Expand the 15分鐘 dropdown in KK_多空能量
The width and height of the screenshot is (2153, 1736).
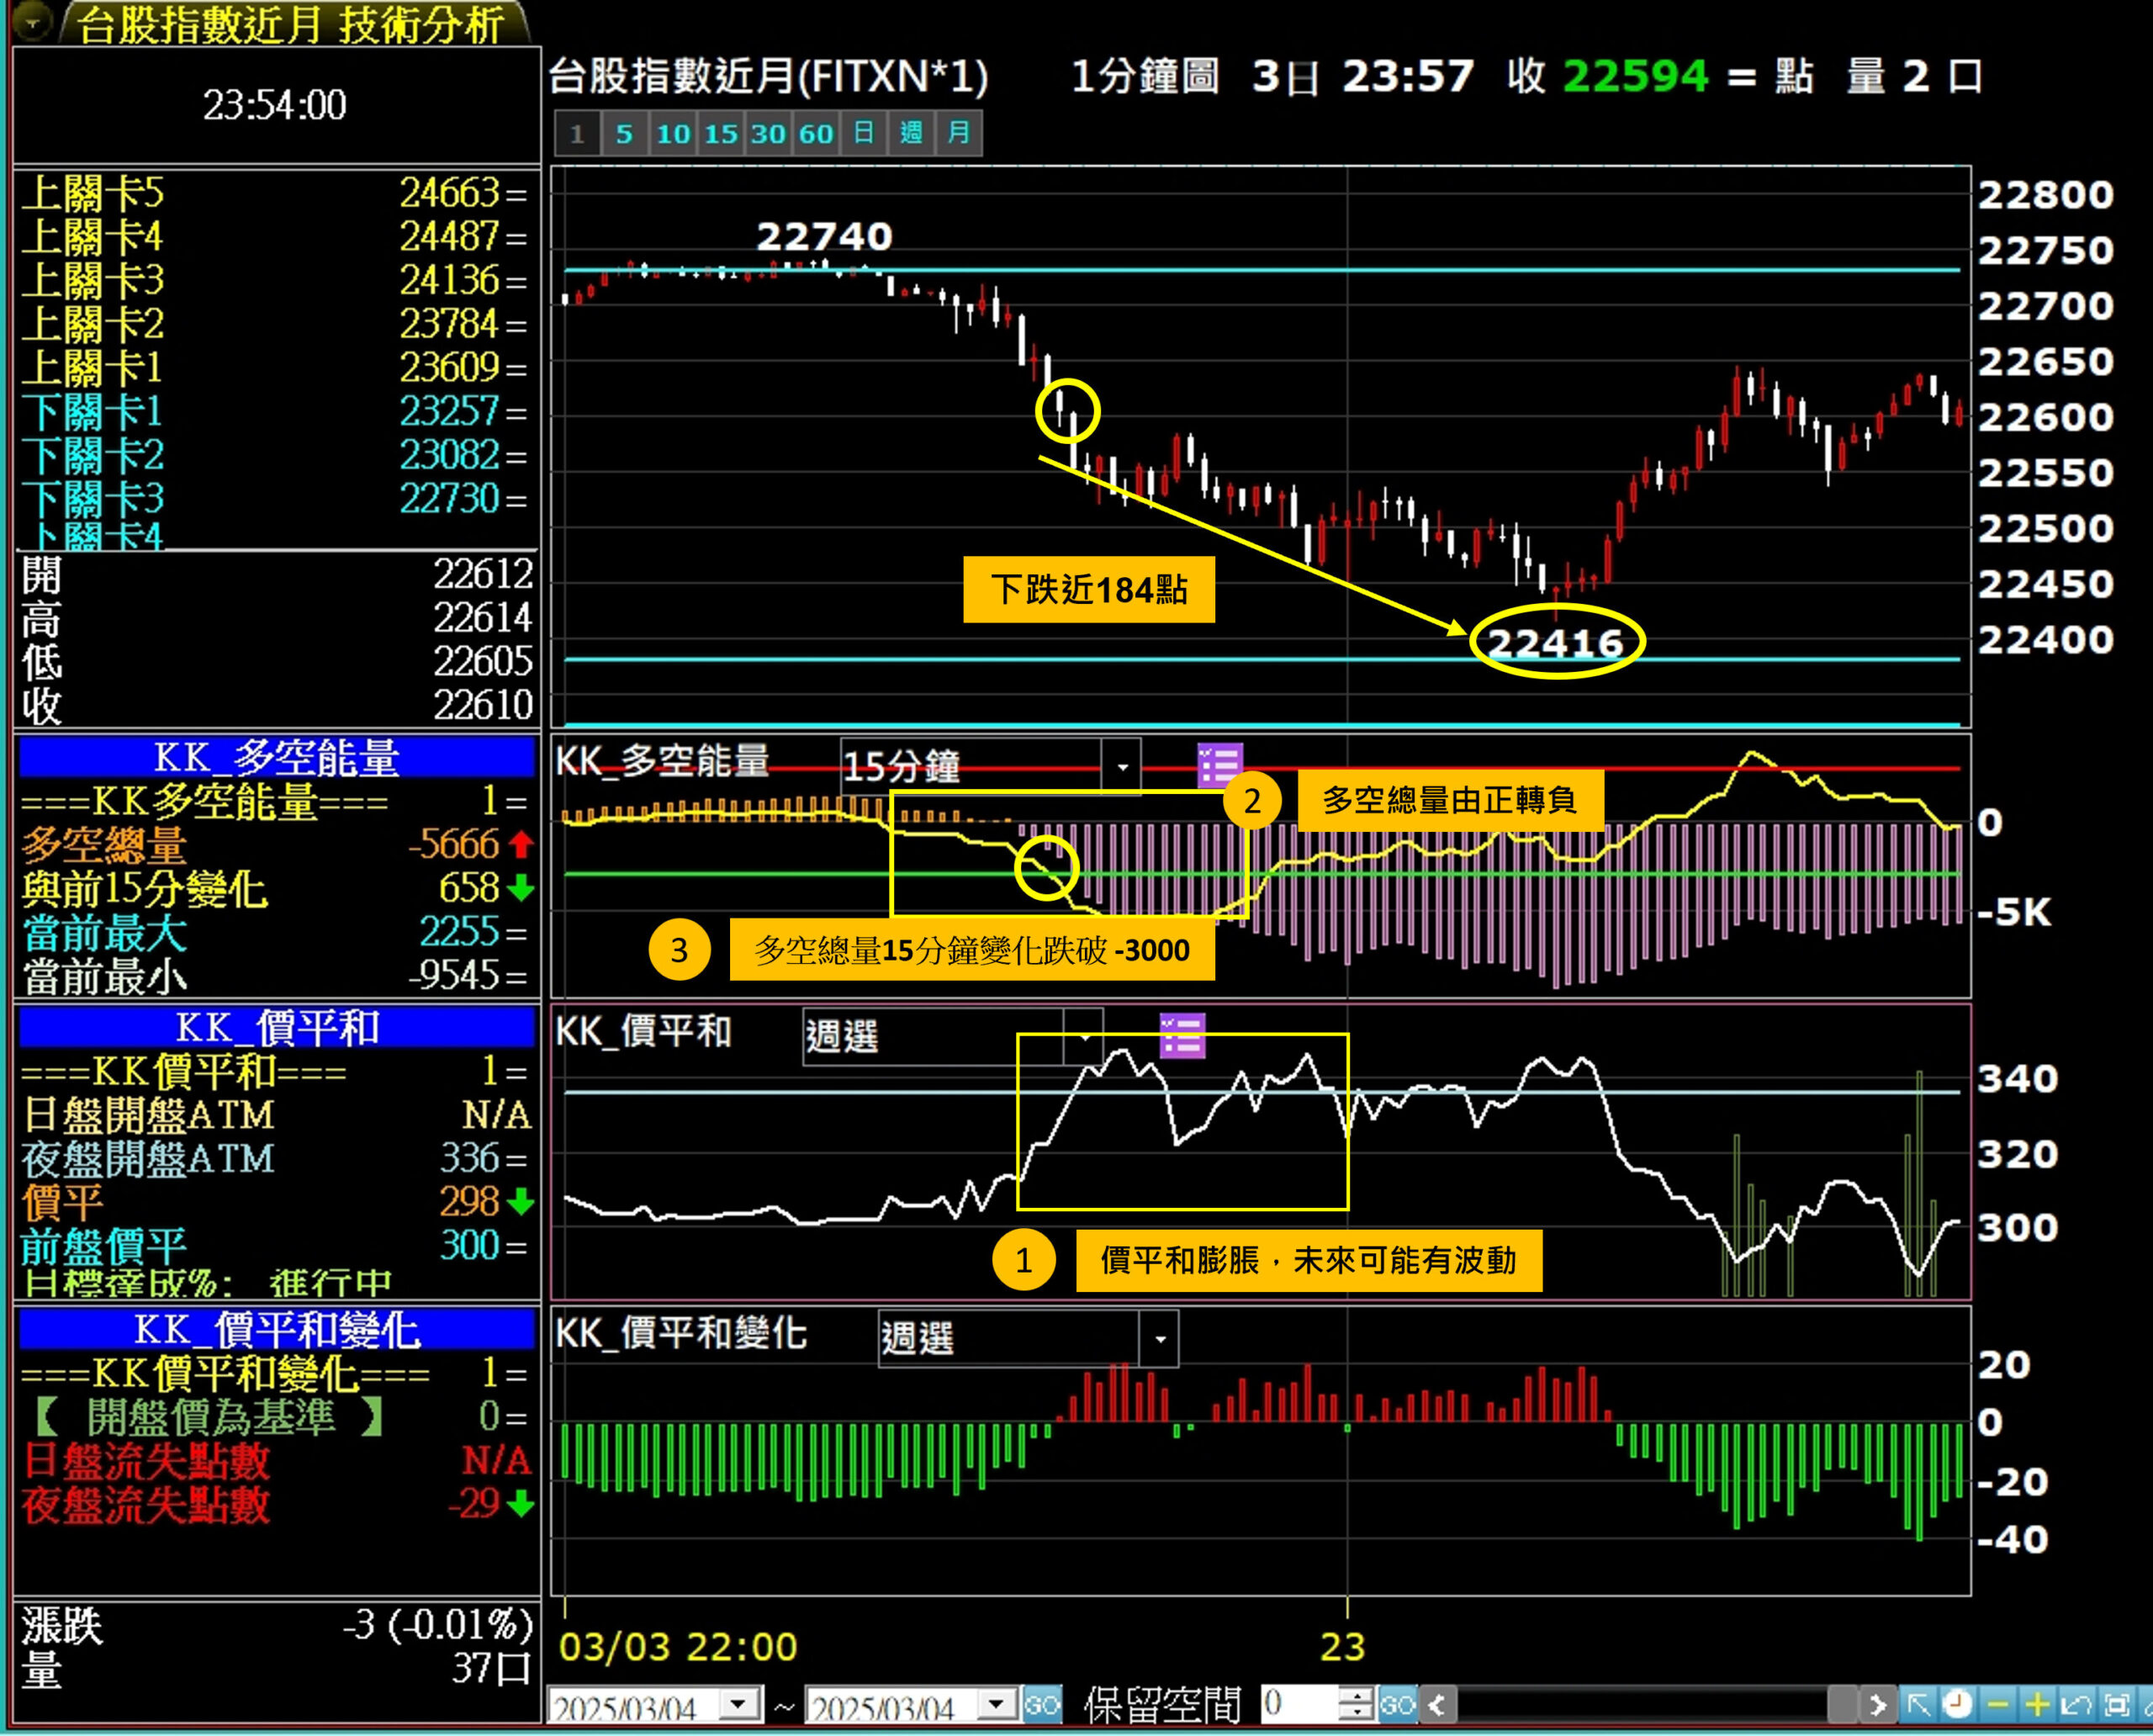click(x=1122, y=768)
